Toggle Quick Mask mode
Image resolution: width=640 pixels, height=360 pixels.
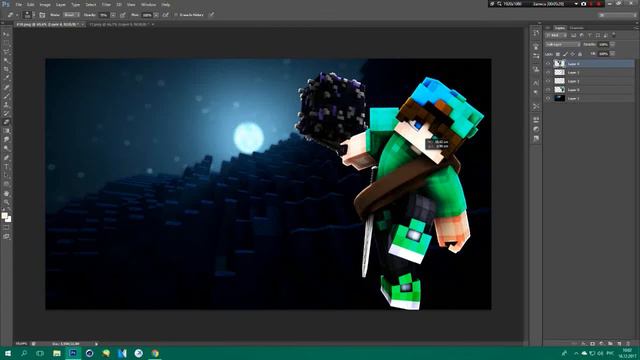pos(7,227)
